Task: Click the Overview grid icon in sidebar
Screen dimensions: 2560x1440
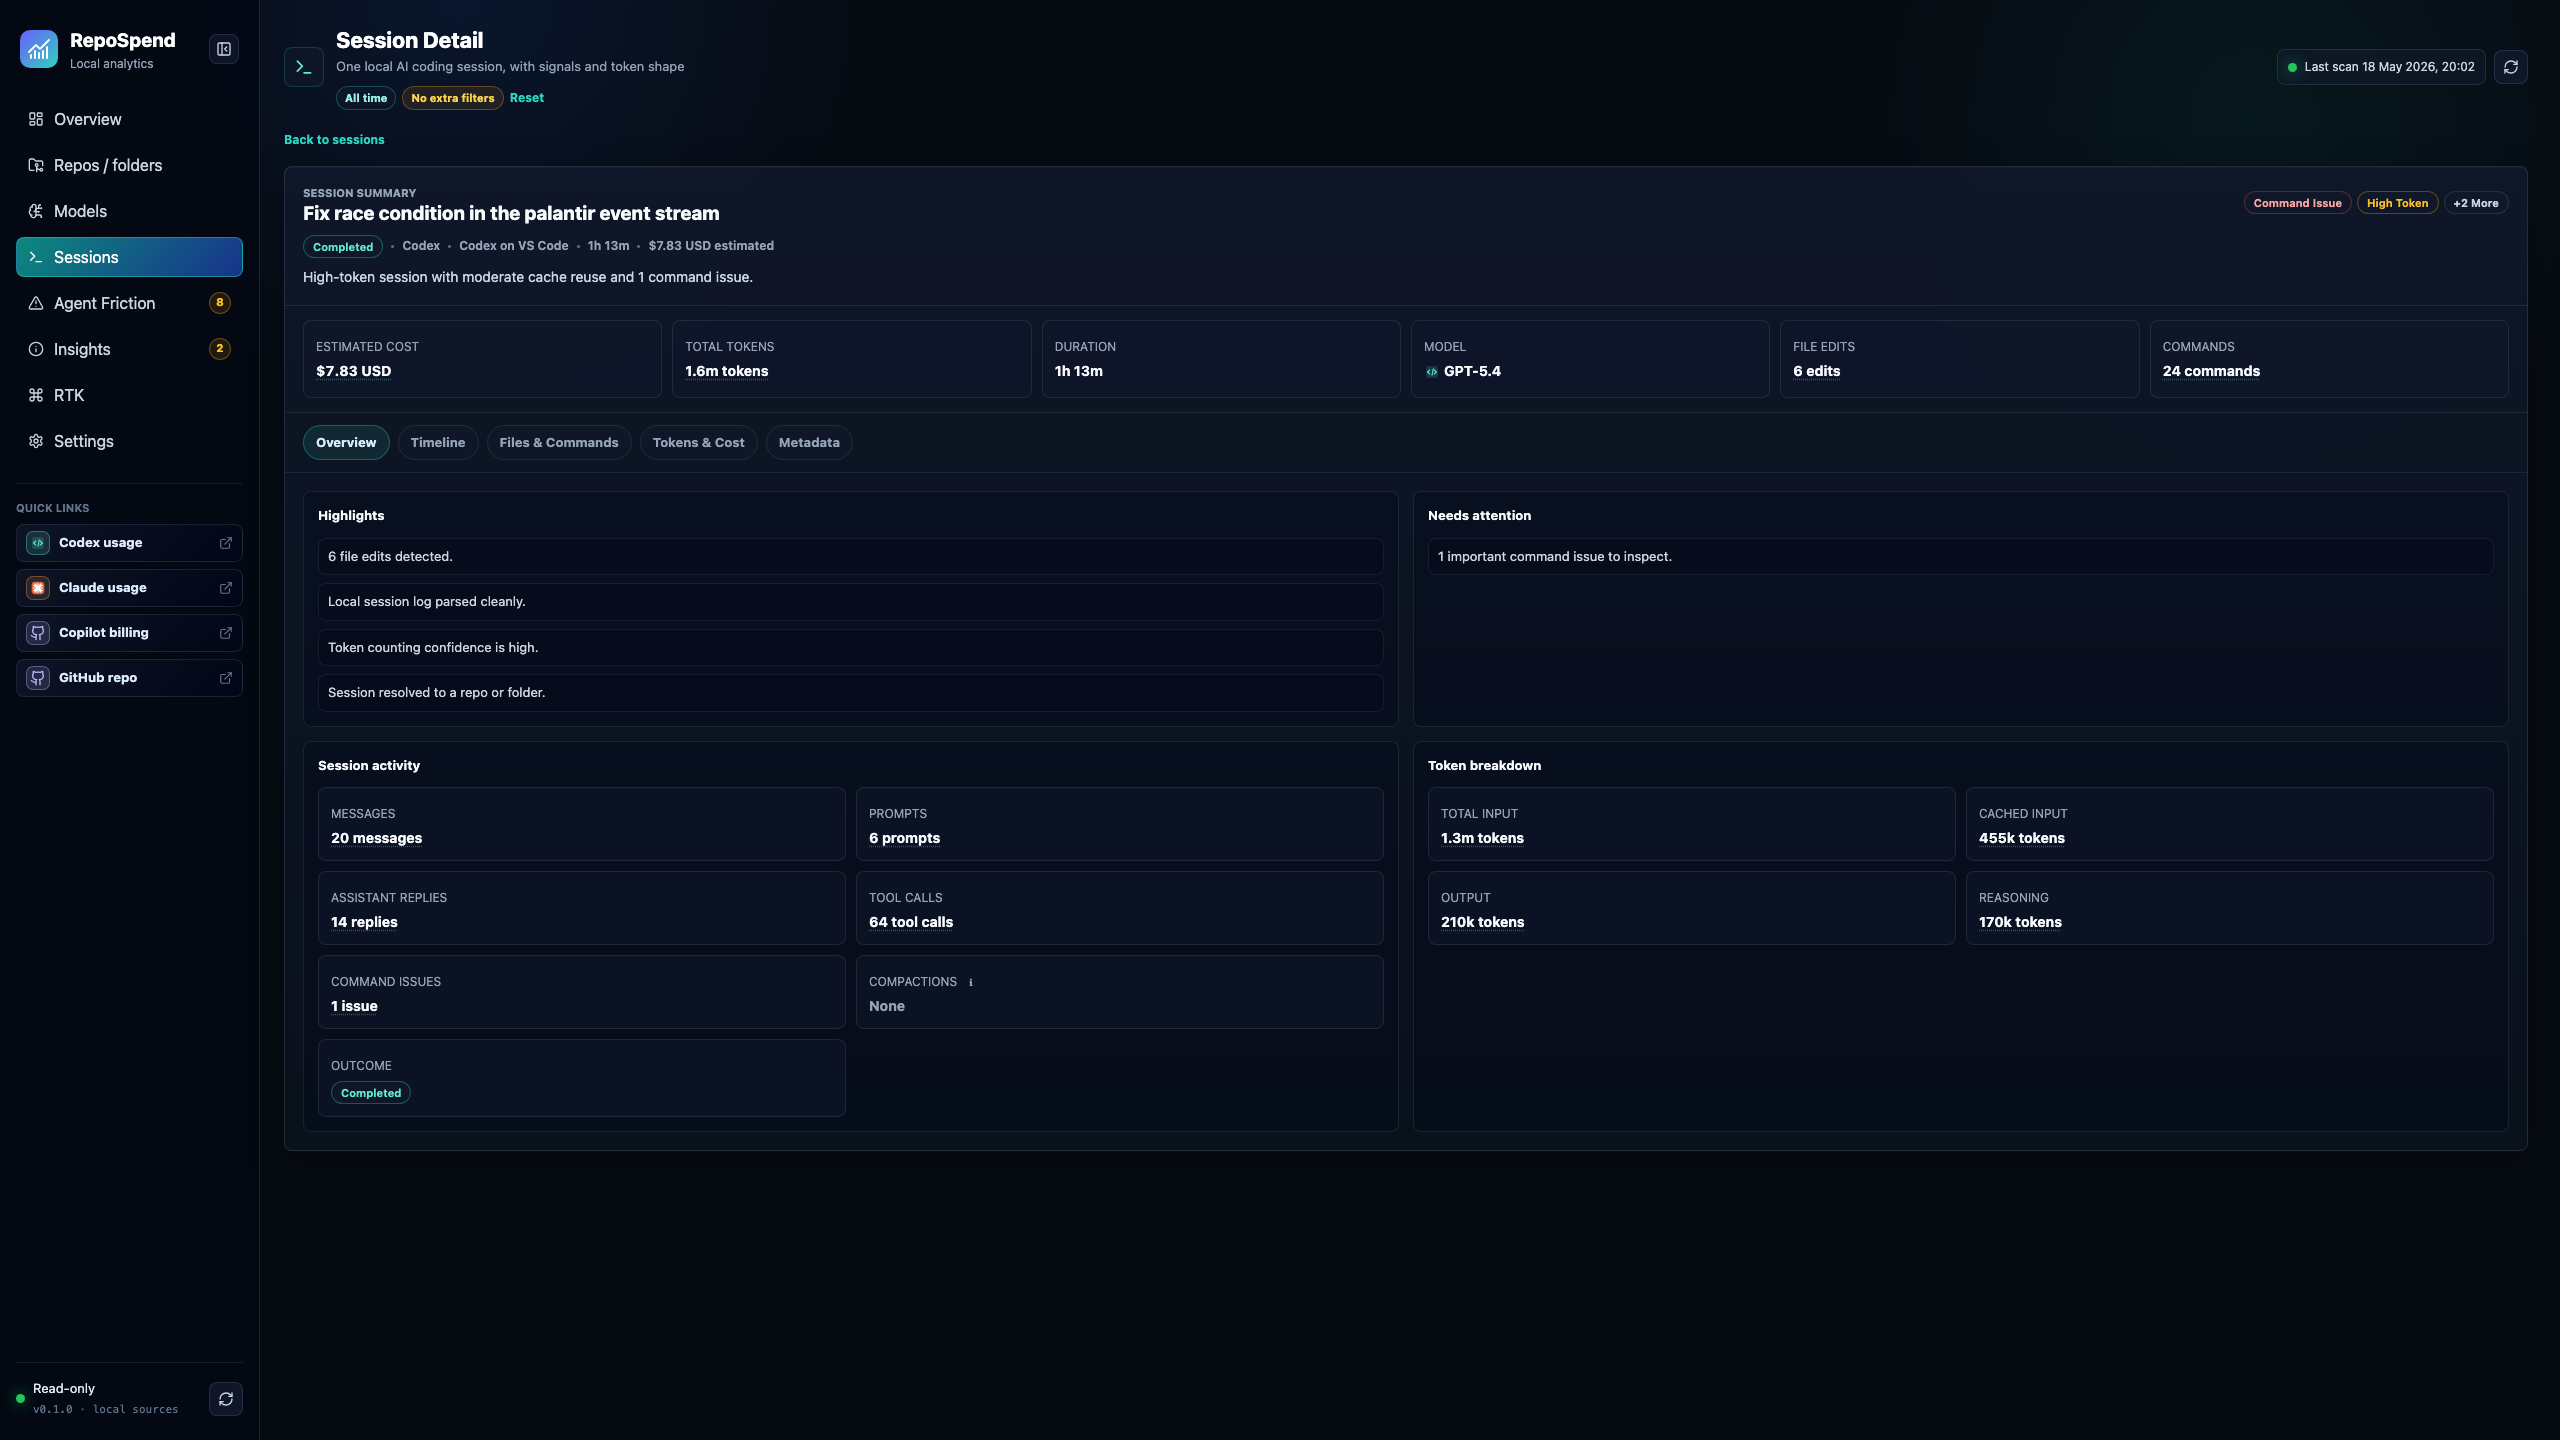Action: click(x=36, y=119)
